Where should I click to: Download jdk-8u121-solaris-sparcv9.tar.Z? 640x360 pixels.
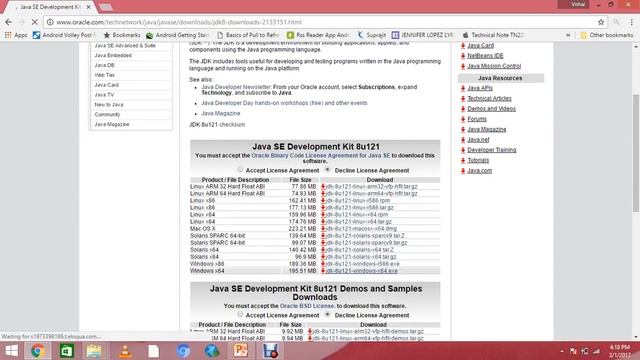click(x=365, y=236)
